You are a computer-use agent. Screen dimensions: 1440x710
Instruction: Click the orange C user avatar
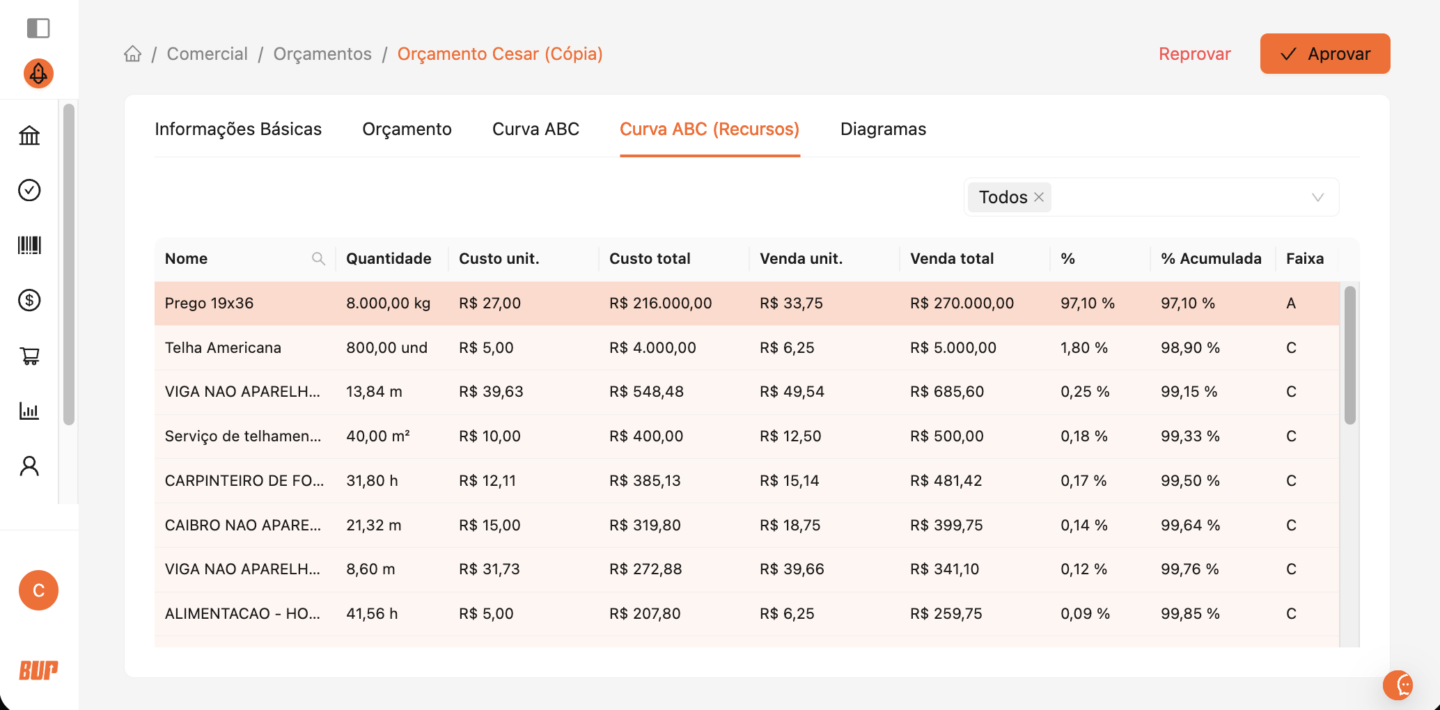(x=38, y=591)
